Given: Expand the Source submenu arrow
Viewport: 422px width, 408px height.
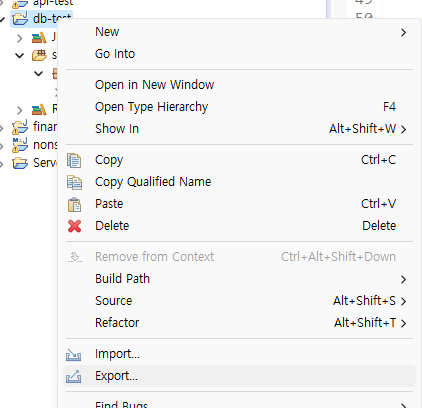Looking at the screenshot, I should 403,301.
